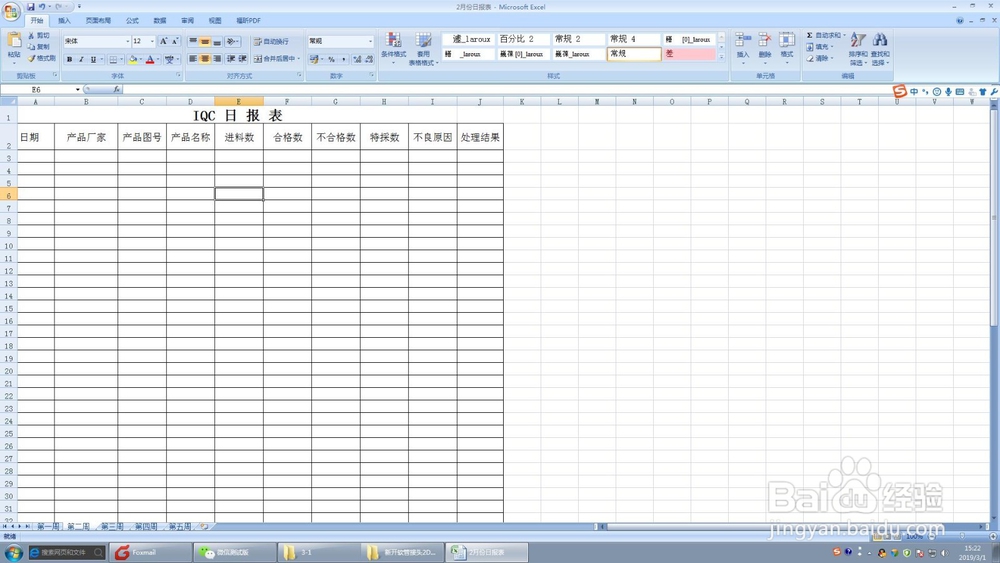Viewport: 1000px width, 563px height.
Task: Toggle top vertical alignment
Action: click(x=193, y=41)
